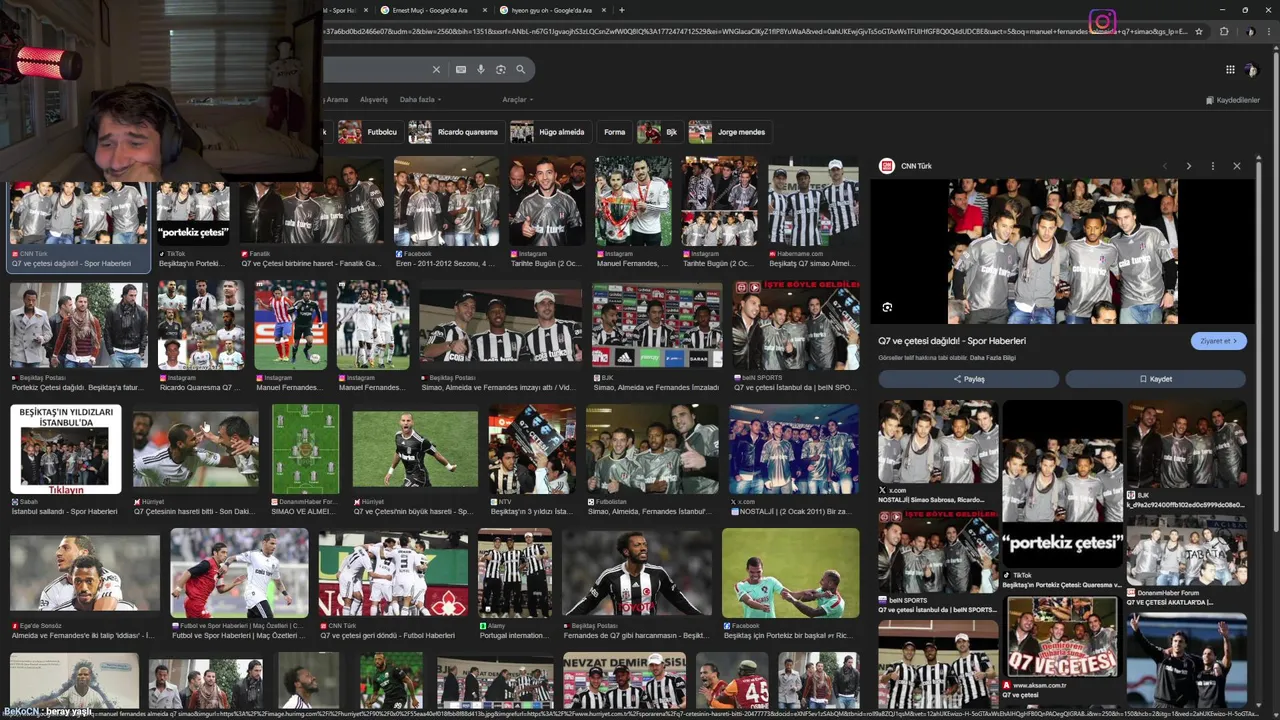Open the Alışveriş search tab
This screenshot has width=1280, height=720.
374,100
